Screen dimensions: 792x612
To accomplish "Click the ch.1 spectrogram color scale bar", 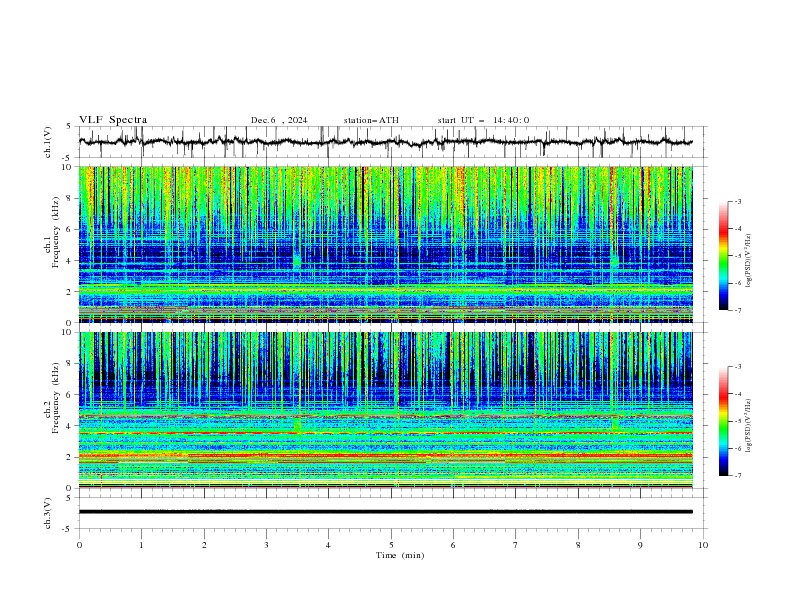I will 723,256.
